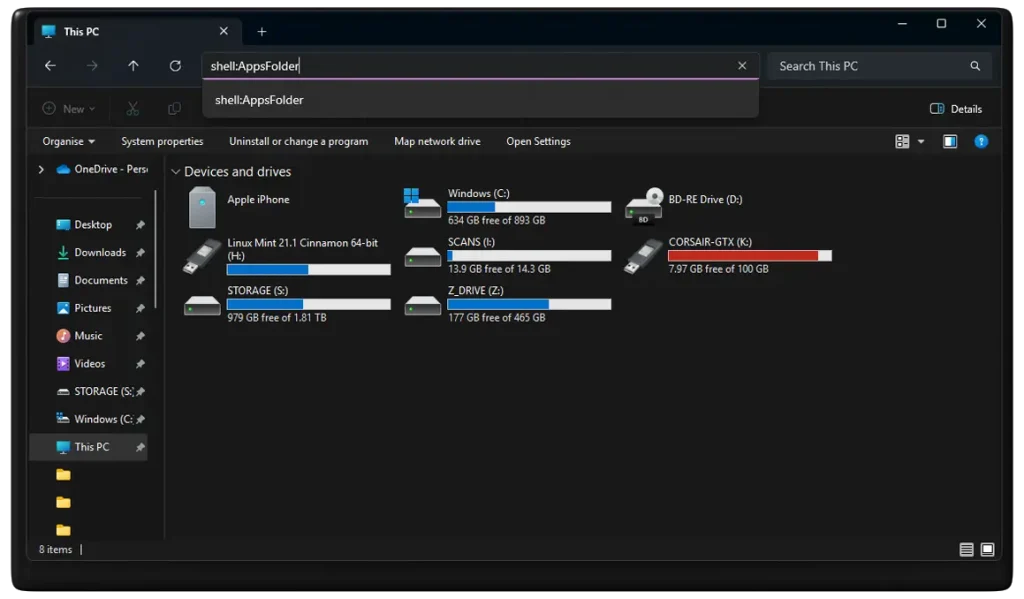This screenshot has height=599, width=1024.
Task: Click the pin icon beside Downloads
Action: pos(140,252)
